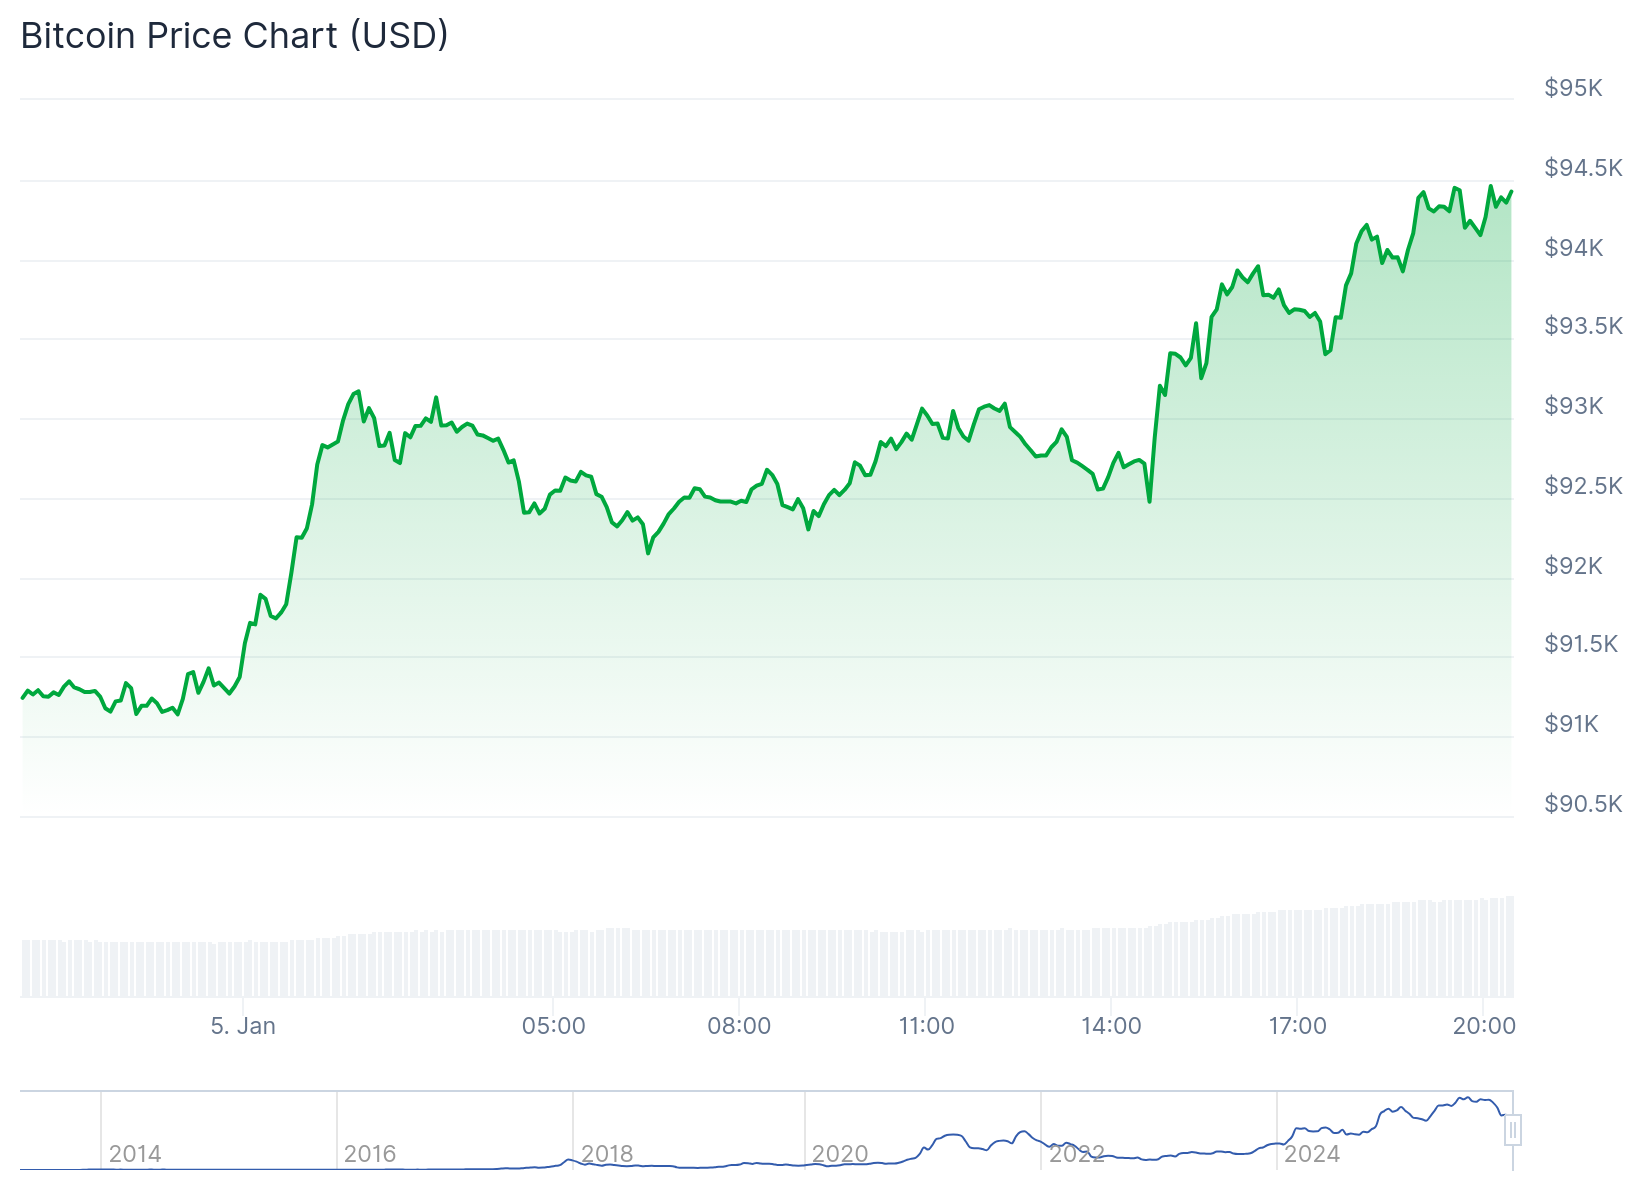This screenshot has height=1200, width=1644.
Task: Select the 2018 marker in the navigator timeline
Action: 607,1154
